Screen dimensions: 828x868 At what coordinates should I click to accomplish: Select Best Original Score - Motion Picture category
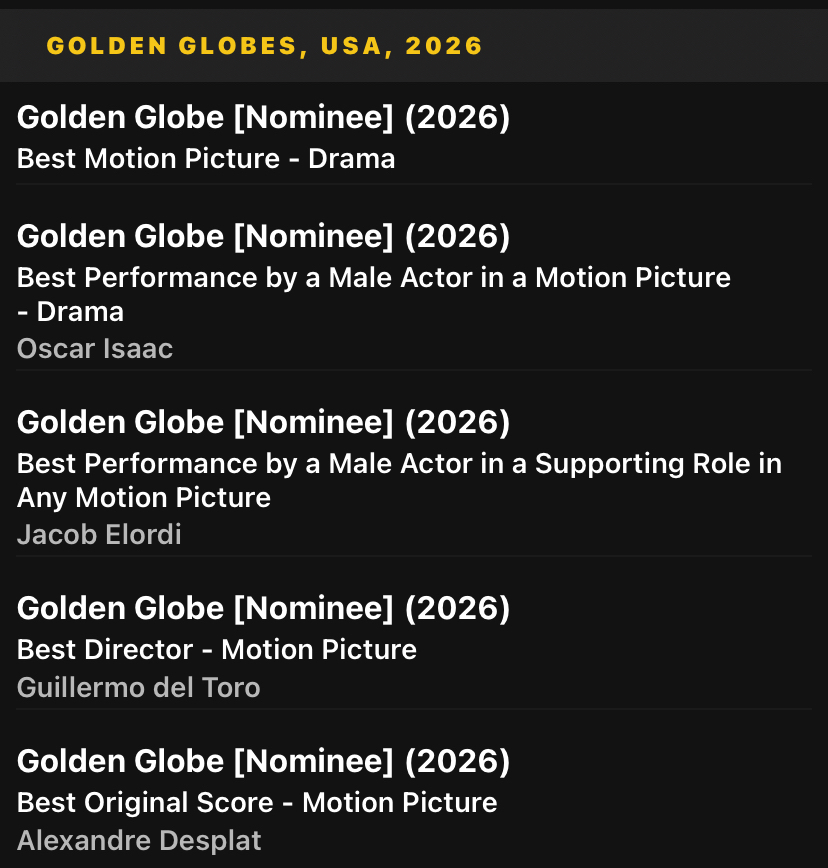coord(256,803)
